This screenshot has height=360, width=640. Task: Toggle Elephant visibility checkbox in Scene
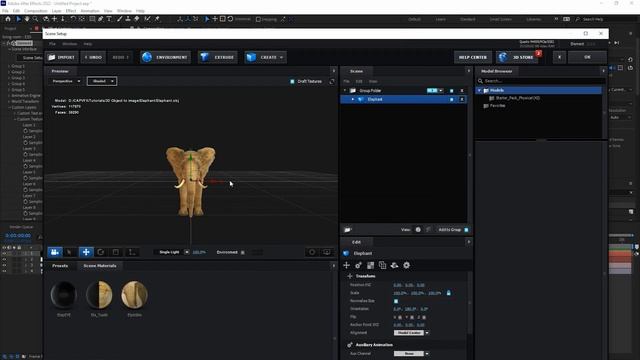click(451, 99)
